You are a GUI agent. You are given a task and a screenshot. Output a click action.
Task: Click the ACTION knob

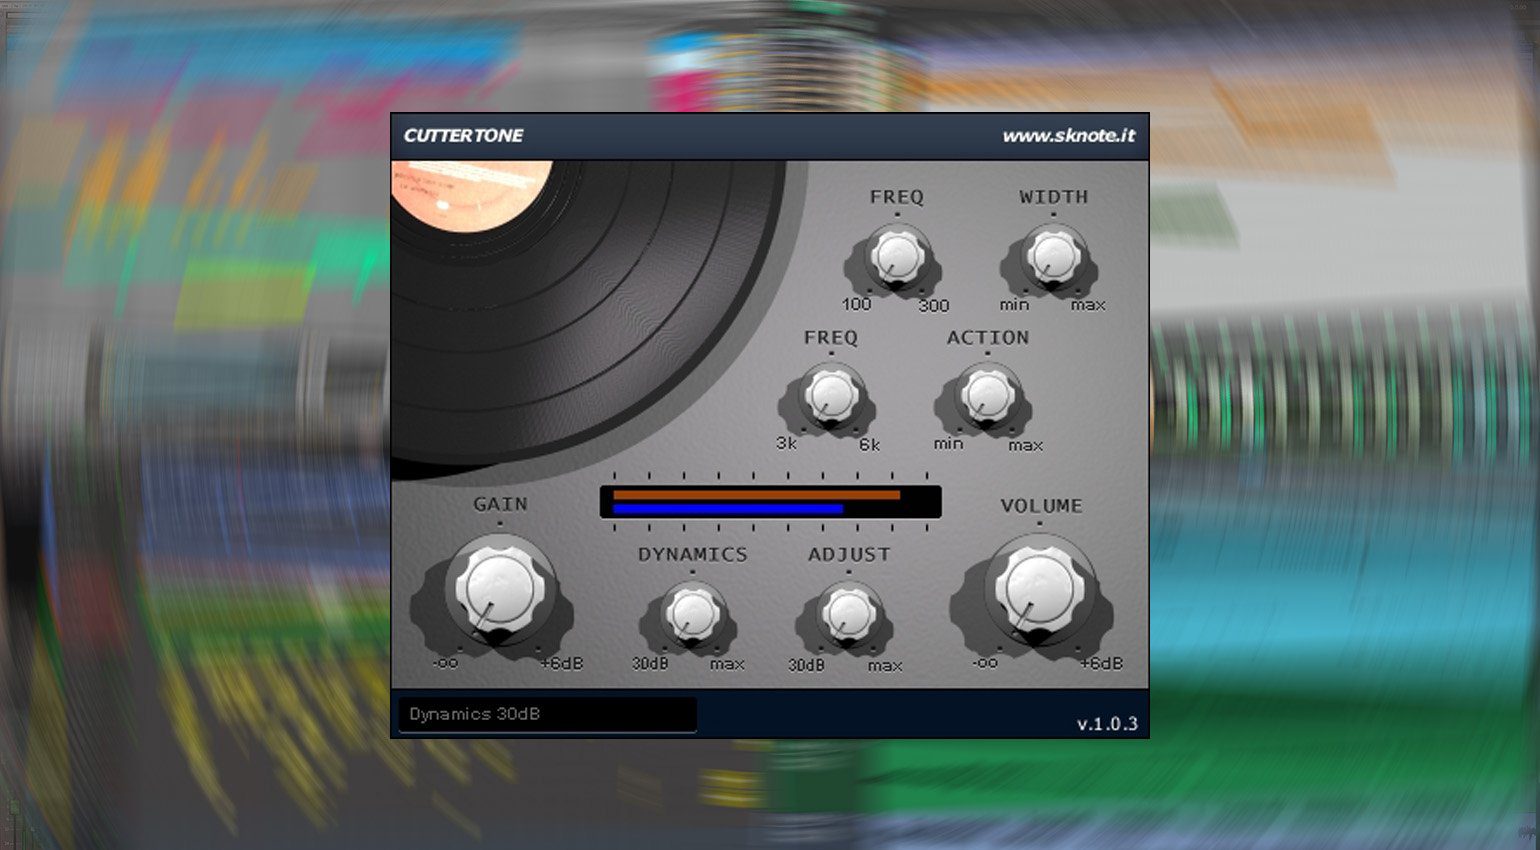point(987,396)
